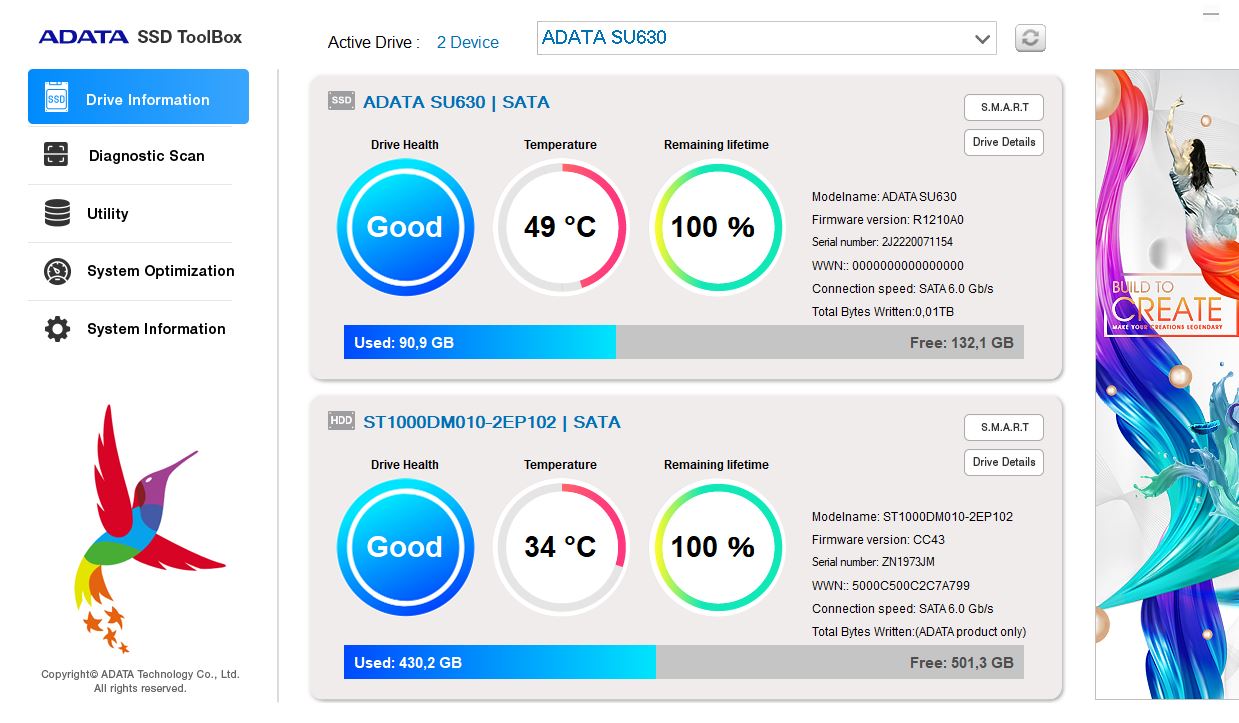The width and height of the screenshot is (1239, 723).
Task: Click the Build to Create banner
Action: click(x=1167, y=384)
